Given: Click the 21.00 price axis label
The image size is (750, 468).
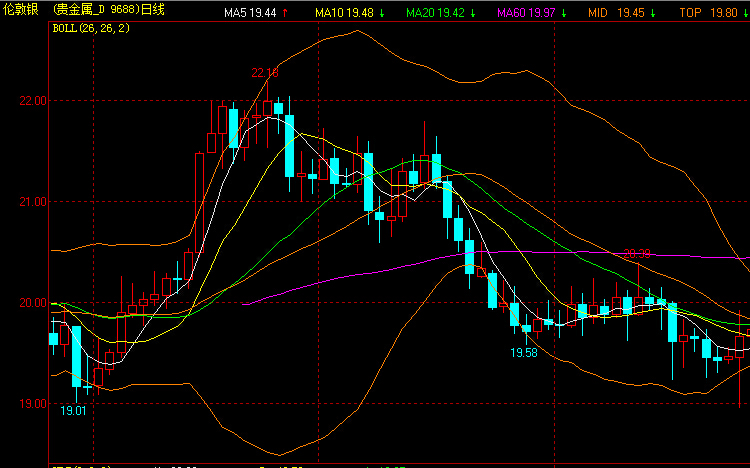Looking at the screenshot, I should 33,201.
